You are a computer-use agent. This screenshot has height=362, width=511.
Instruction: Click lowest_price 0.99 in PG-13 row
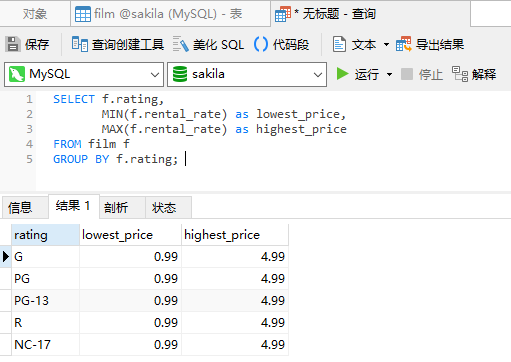point(130,301)
